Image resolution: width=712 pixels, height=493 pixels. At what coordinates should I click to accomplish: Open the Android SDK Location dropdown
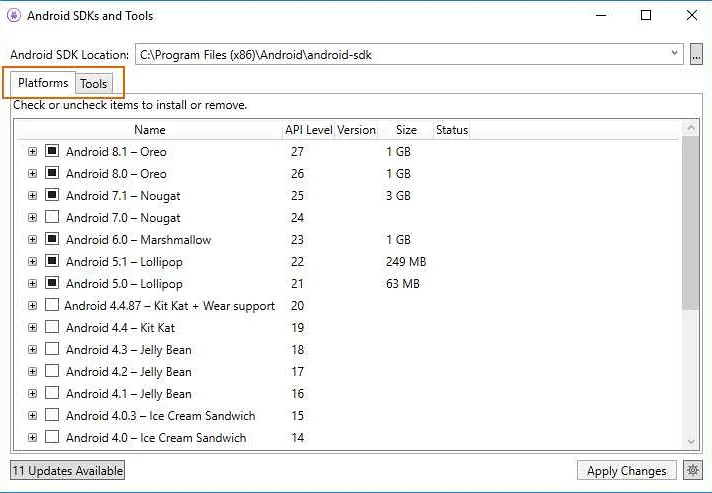coord(674,54)
